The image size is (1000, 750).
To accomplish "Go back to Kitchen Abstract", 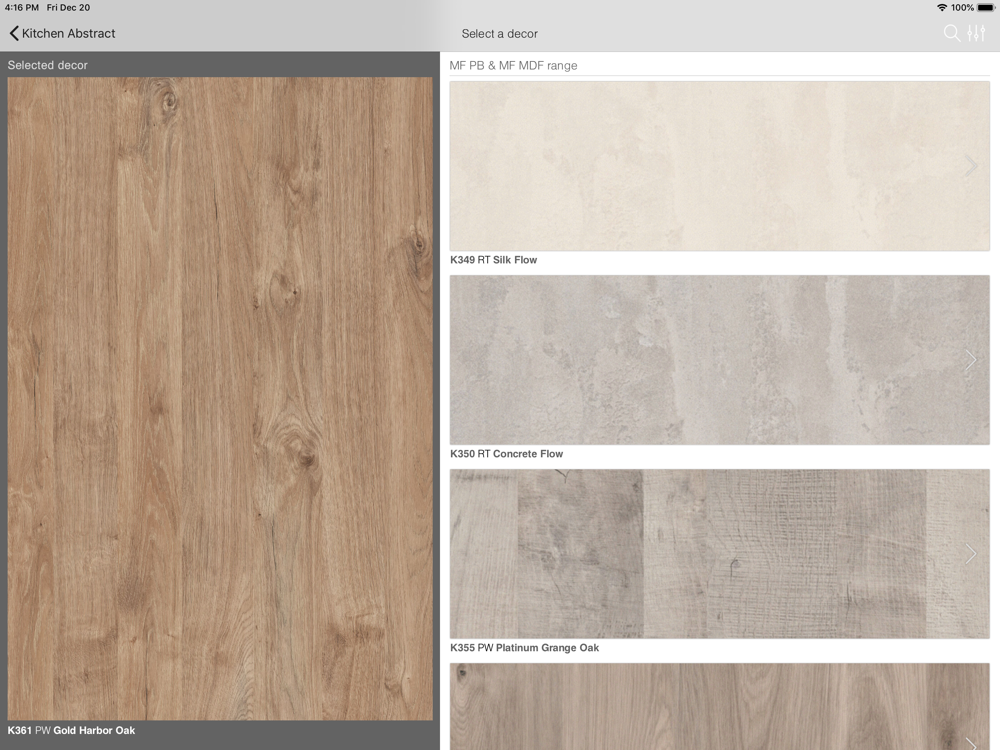I will point(62,33).
